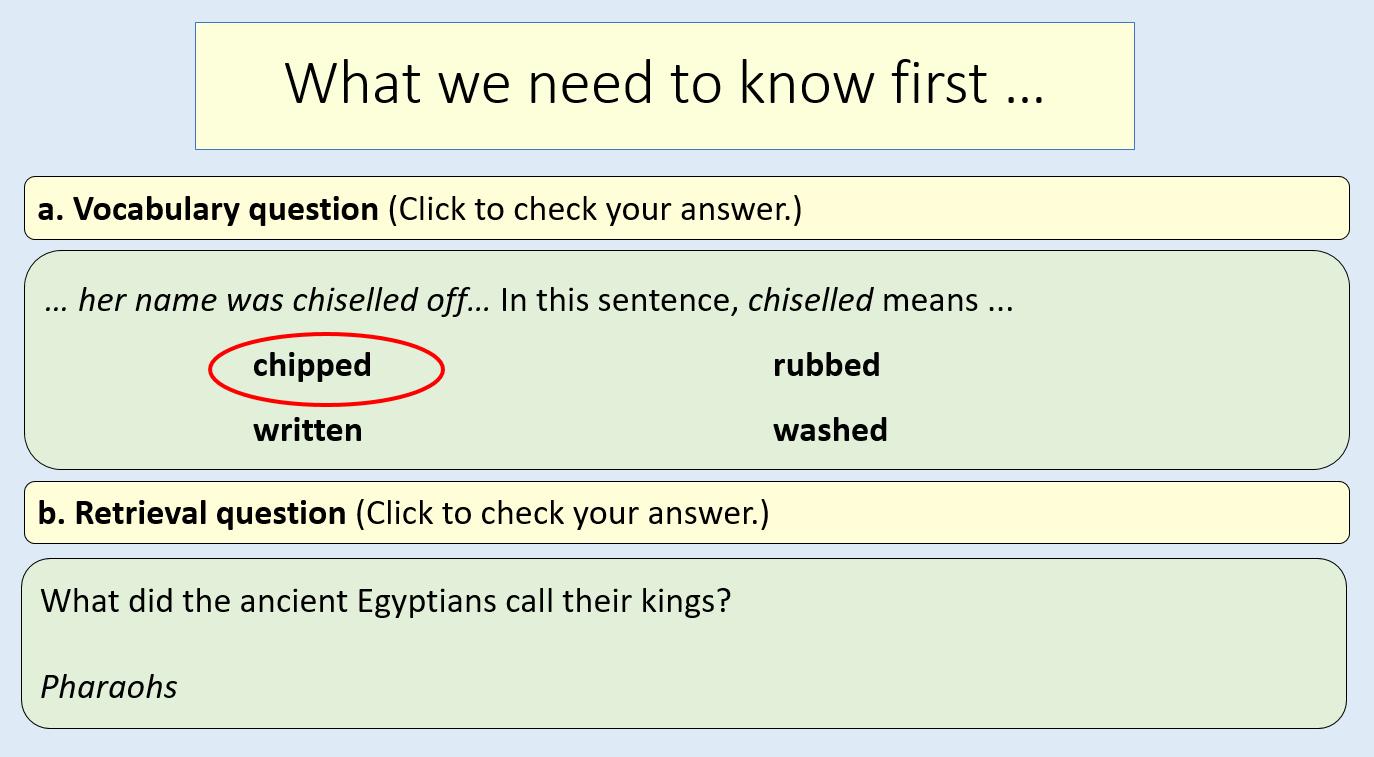The width and height of the screenshot is (1374, 757).
Task: Click the revealed answer 'Pharaohs'
Action: pos(109,687)
